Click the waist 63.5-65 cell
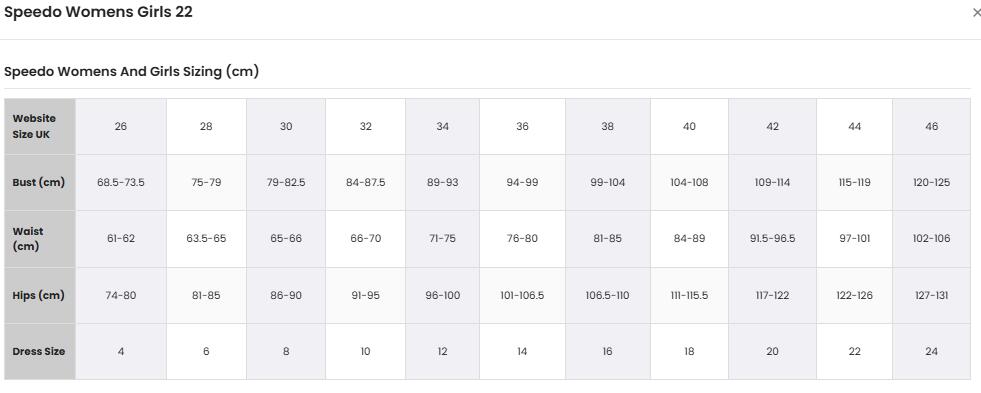Image resolution: width=981 pixels, height=393 pixels. pyautogui.click(x=206, y=239)
